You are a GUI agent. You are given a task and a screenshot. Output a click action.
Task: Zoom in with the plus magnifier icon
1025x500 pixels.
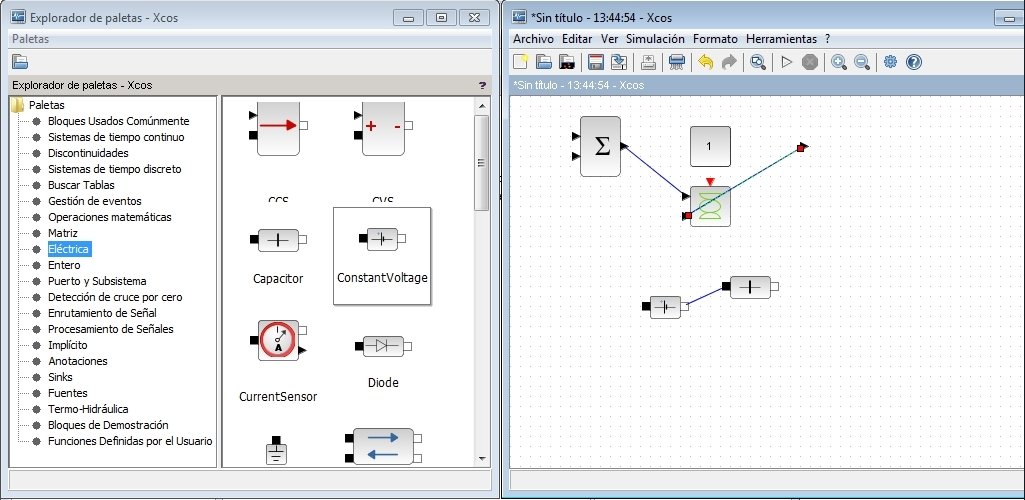tap(839, 62)
